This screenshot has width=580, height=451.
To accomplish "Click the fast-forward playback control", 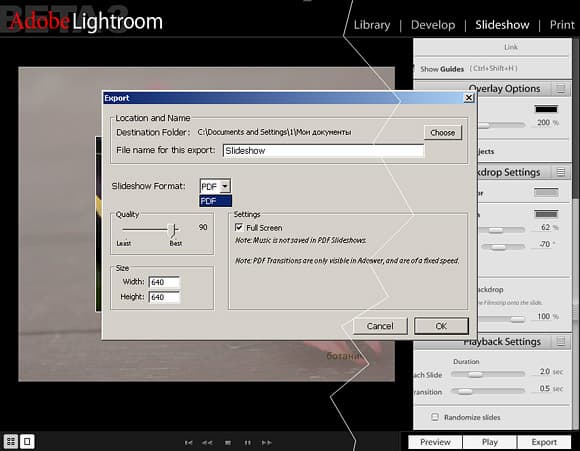I will [x=267, y=442].
